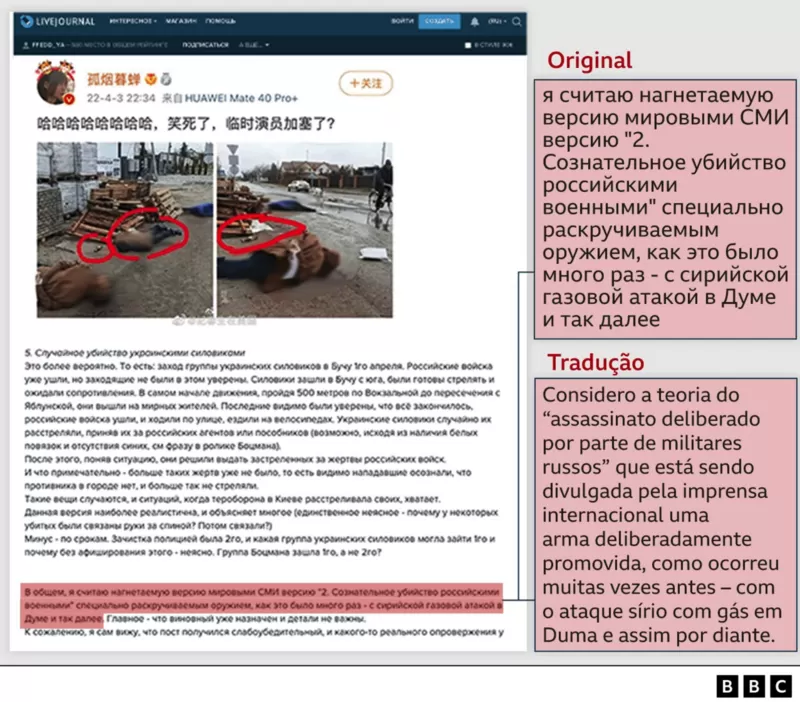Click the grey medal icon beside username
The image size is (800, 702).
[167, 77]
